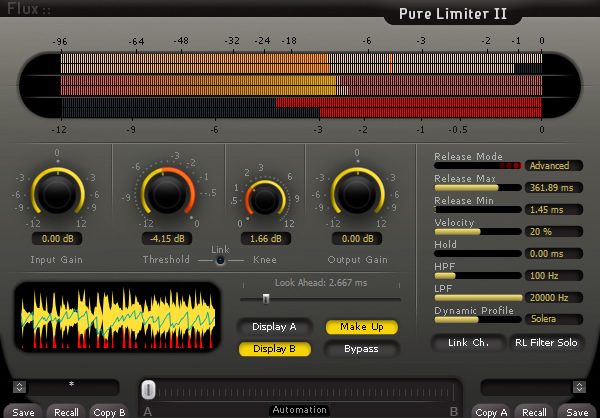The width and height of the screenshot is (600, 418).
Task: Click the Look Ahead slider
Action: (266, 298)
